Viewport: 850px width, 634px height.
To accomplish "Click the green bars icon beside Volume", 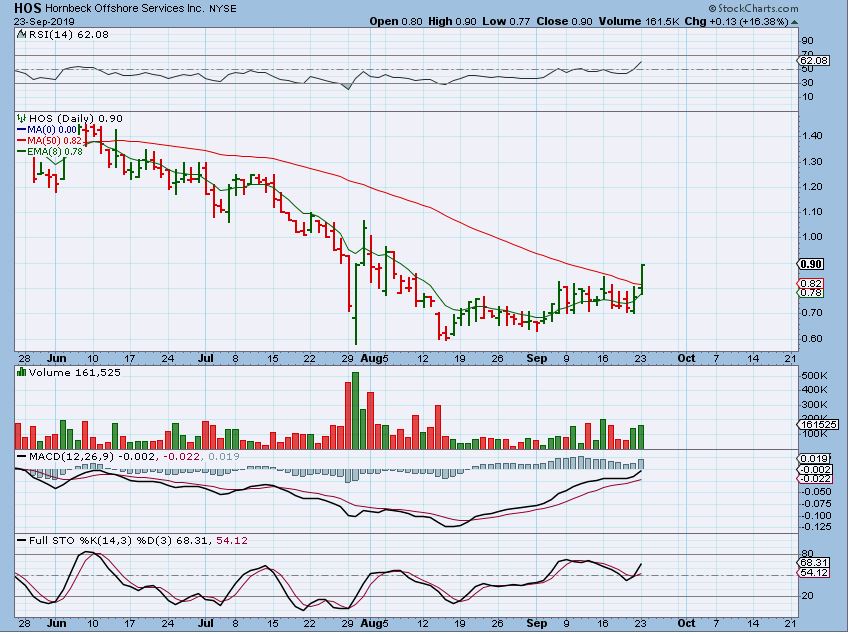I will (x=21, y=372).
